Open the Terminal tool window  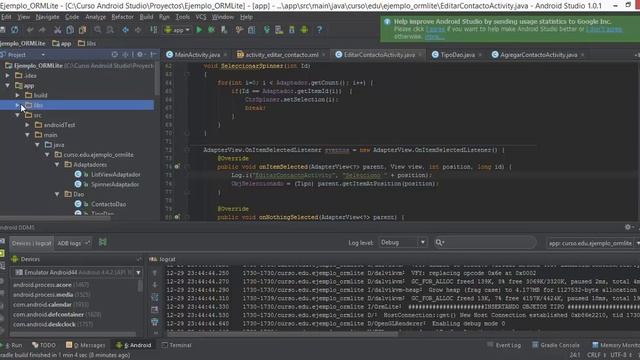point(176,345)
